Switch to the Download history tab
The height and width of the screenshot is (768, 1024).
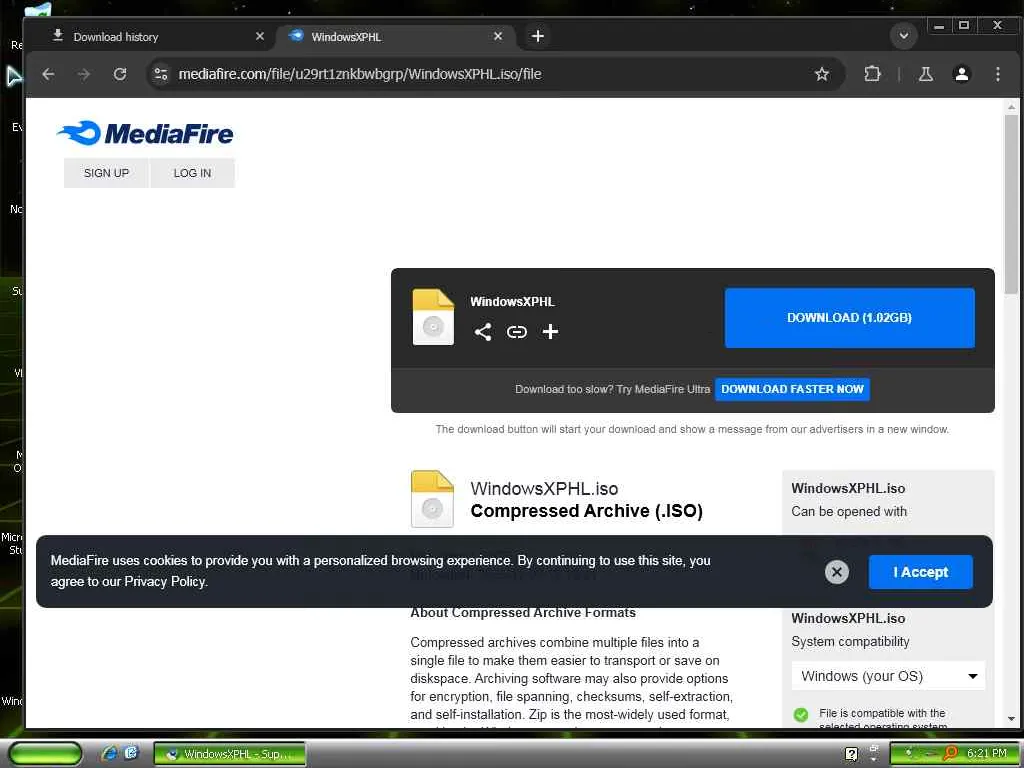[158, 37]
